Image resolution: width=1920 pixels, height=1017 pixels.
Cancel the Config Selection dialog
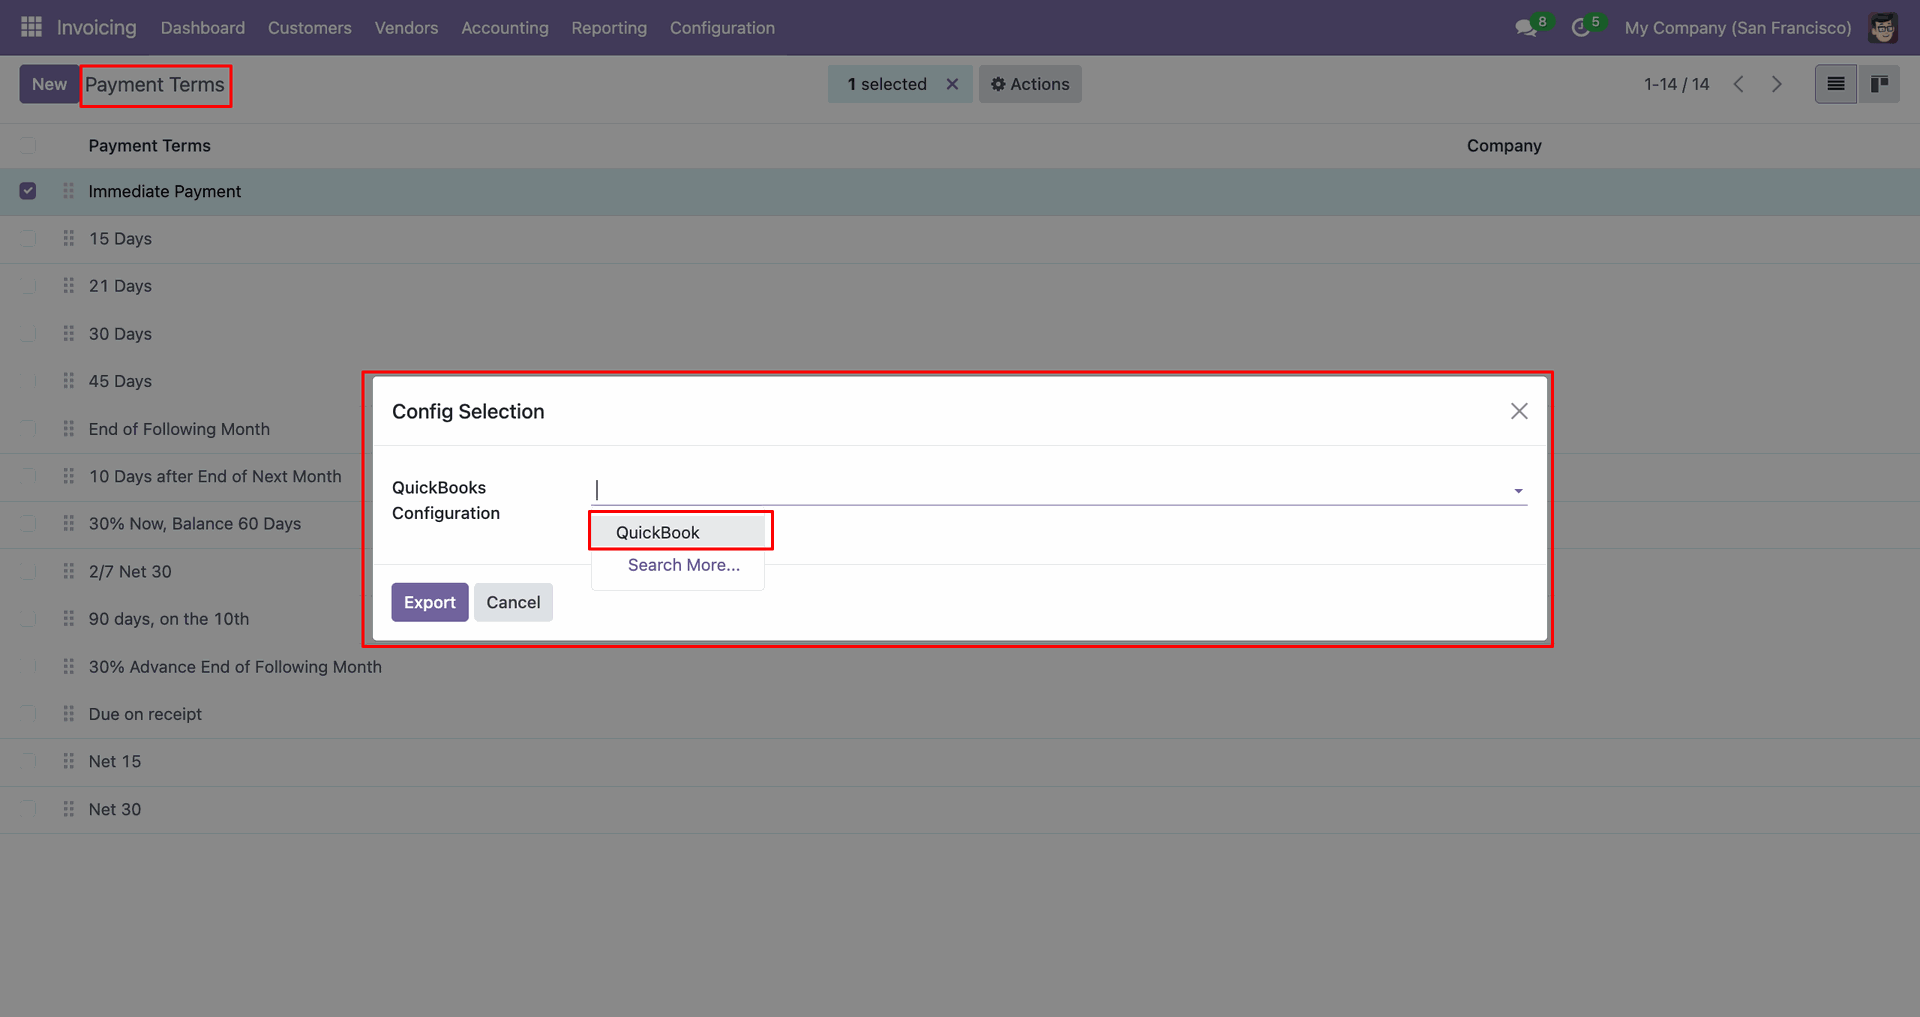coord(513,602)
